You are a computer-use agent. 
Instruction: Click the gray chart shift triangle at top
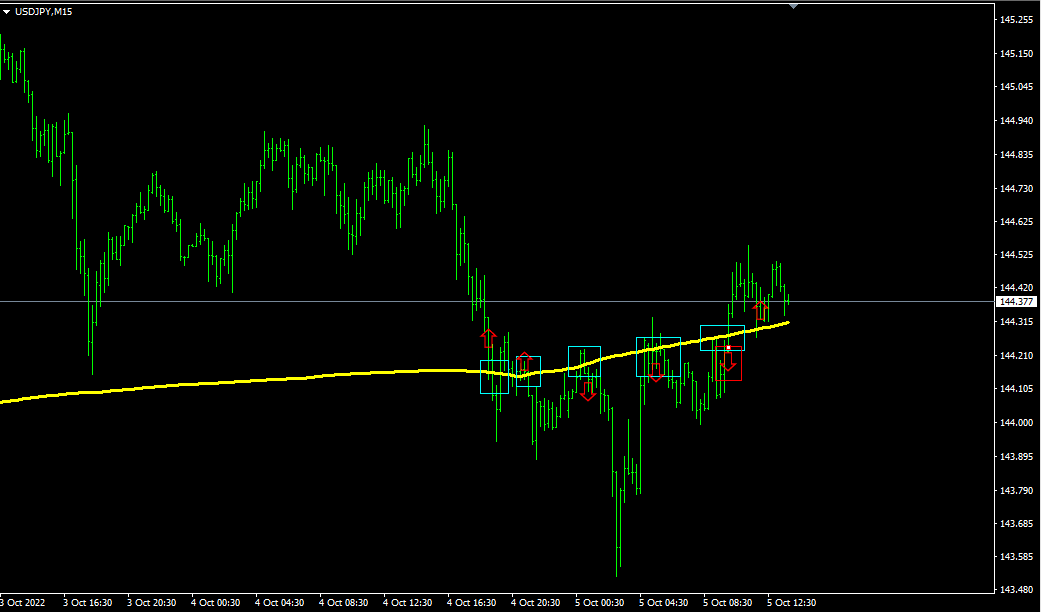point(794,6)
